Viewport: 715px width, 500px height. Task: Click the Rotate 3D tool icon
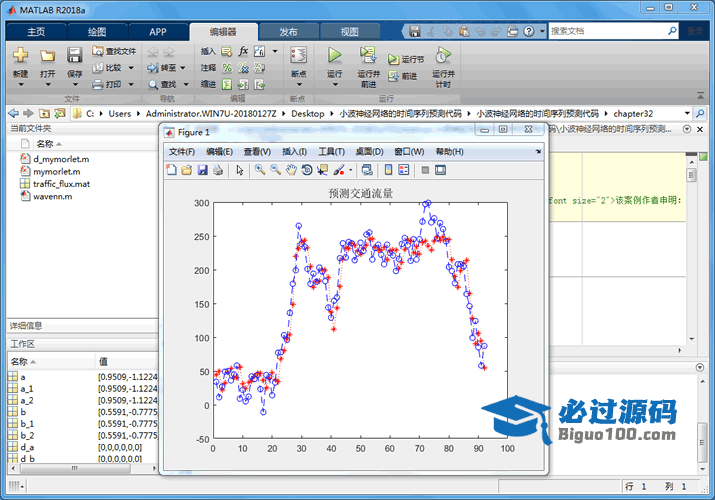click(307, 170)
